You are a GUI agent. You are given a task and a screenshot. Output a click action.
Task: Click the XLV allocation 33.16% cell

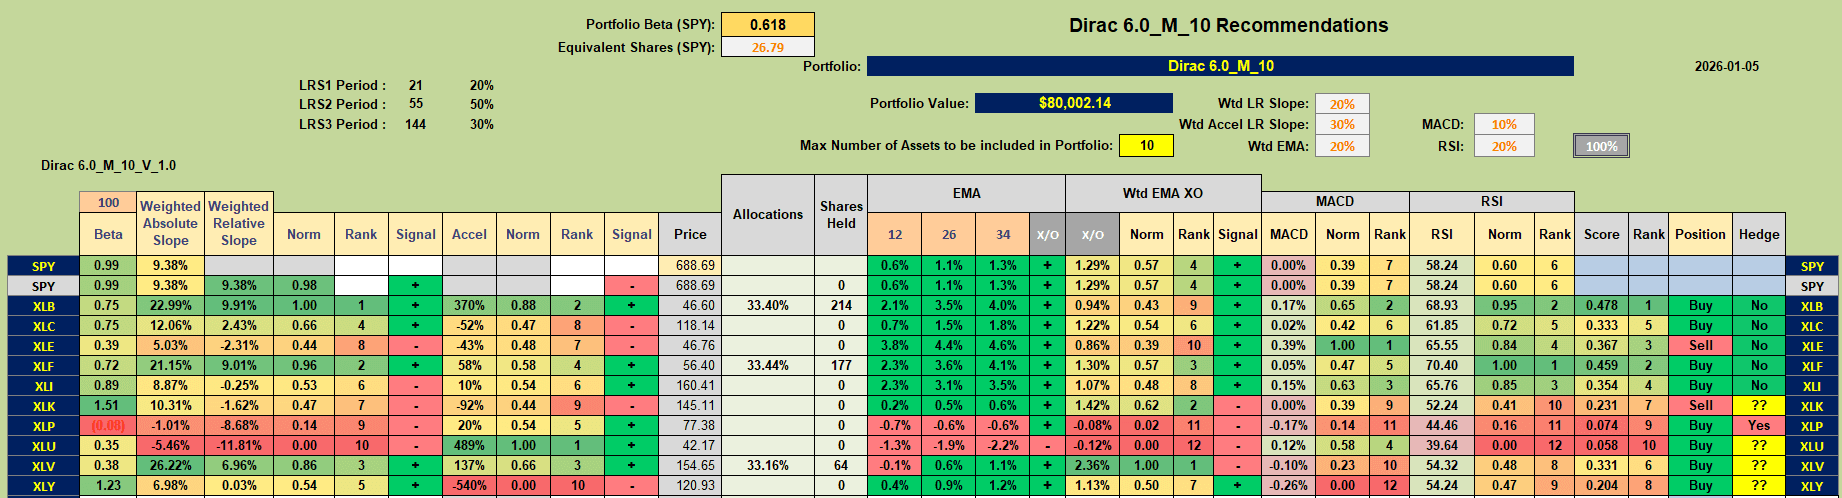tap(768, 465)
